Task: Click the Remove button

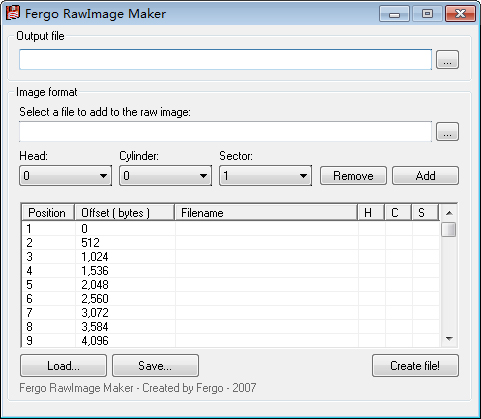Action: click(353, 176)
